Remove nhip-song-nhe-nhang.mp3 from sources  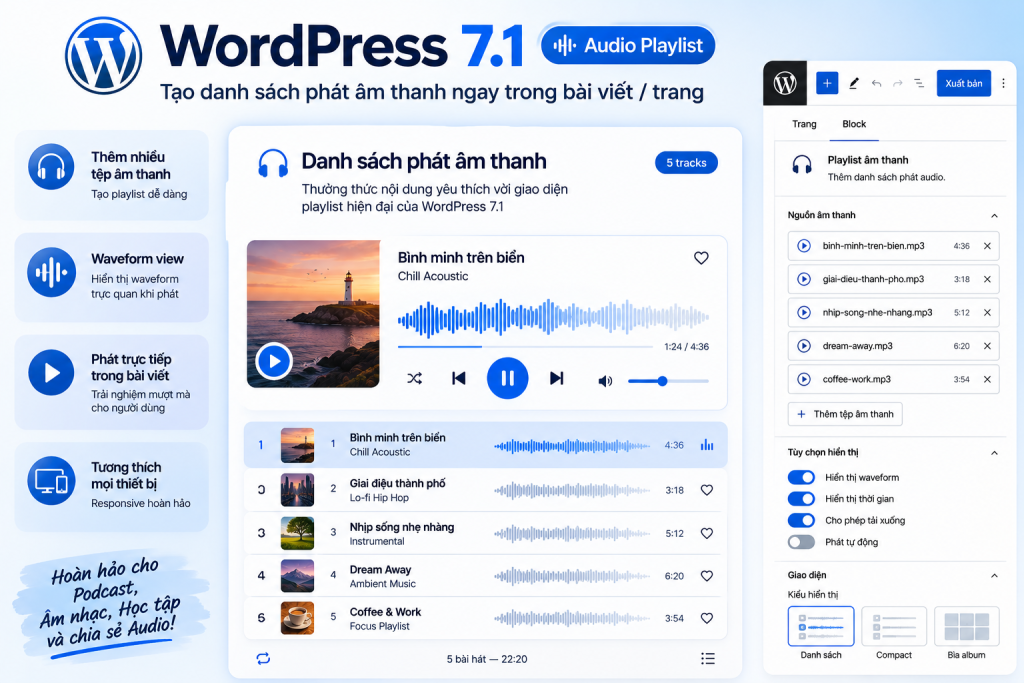pyautogui.click(x=987, y=313)
